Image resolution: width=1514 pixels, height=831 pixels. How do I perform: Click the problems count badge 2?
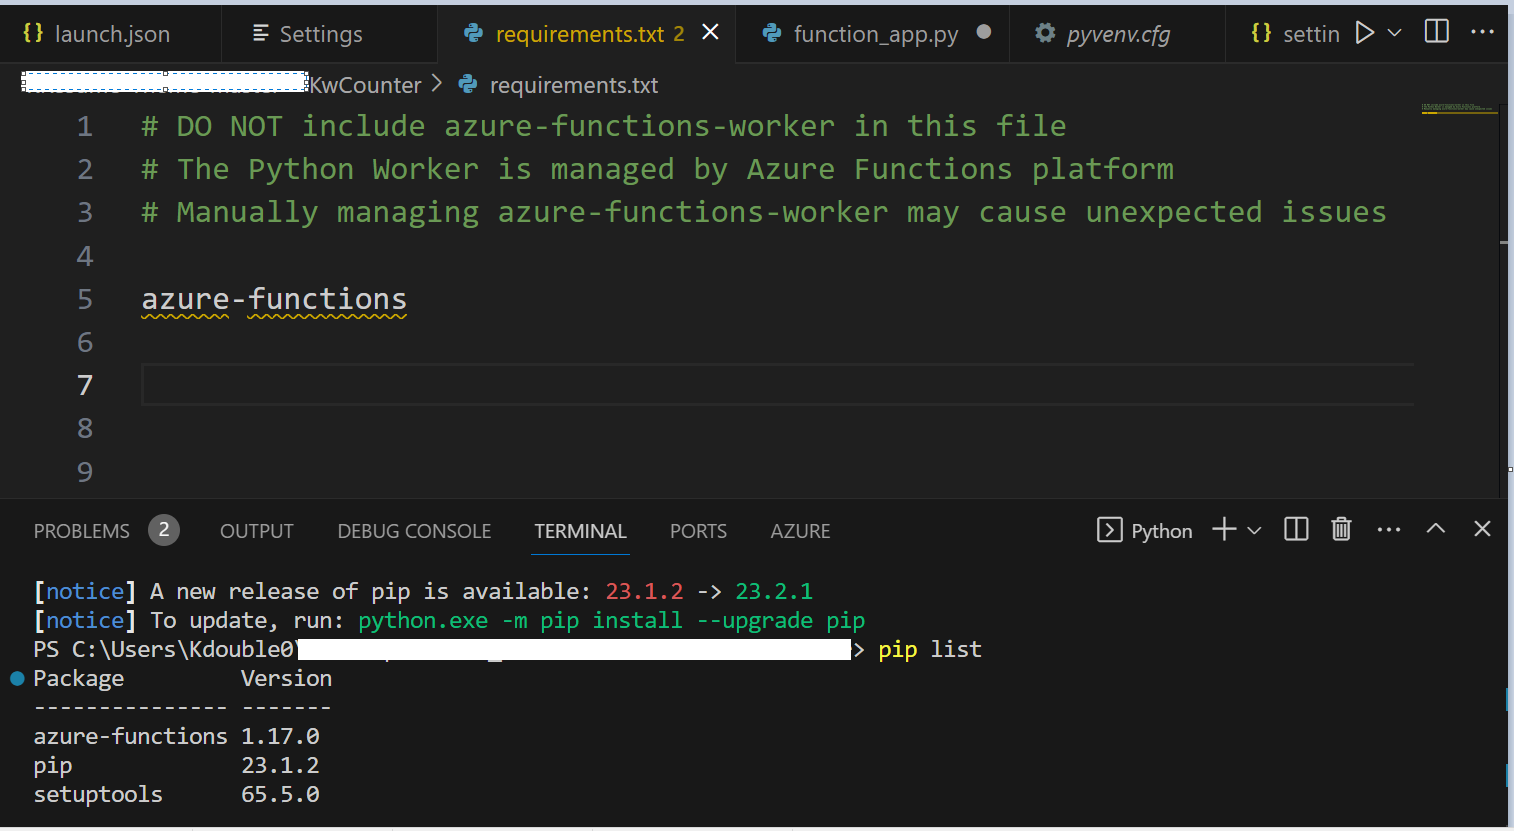[164, 530]
